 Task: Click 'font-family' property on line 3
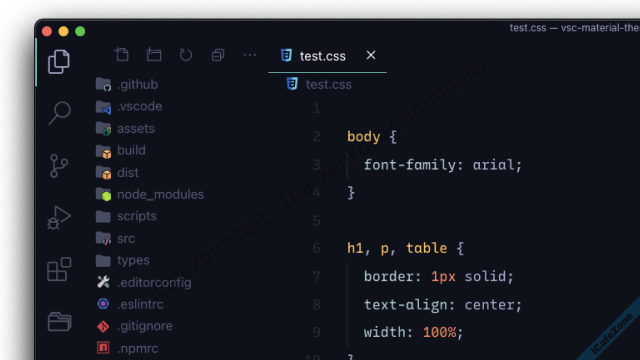click(x=409, y=165)
